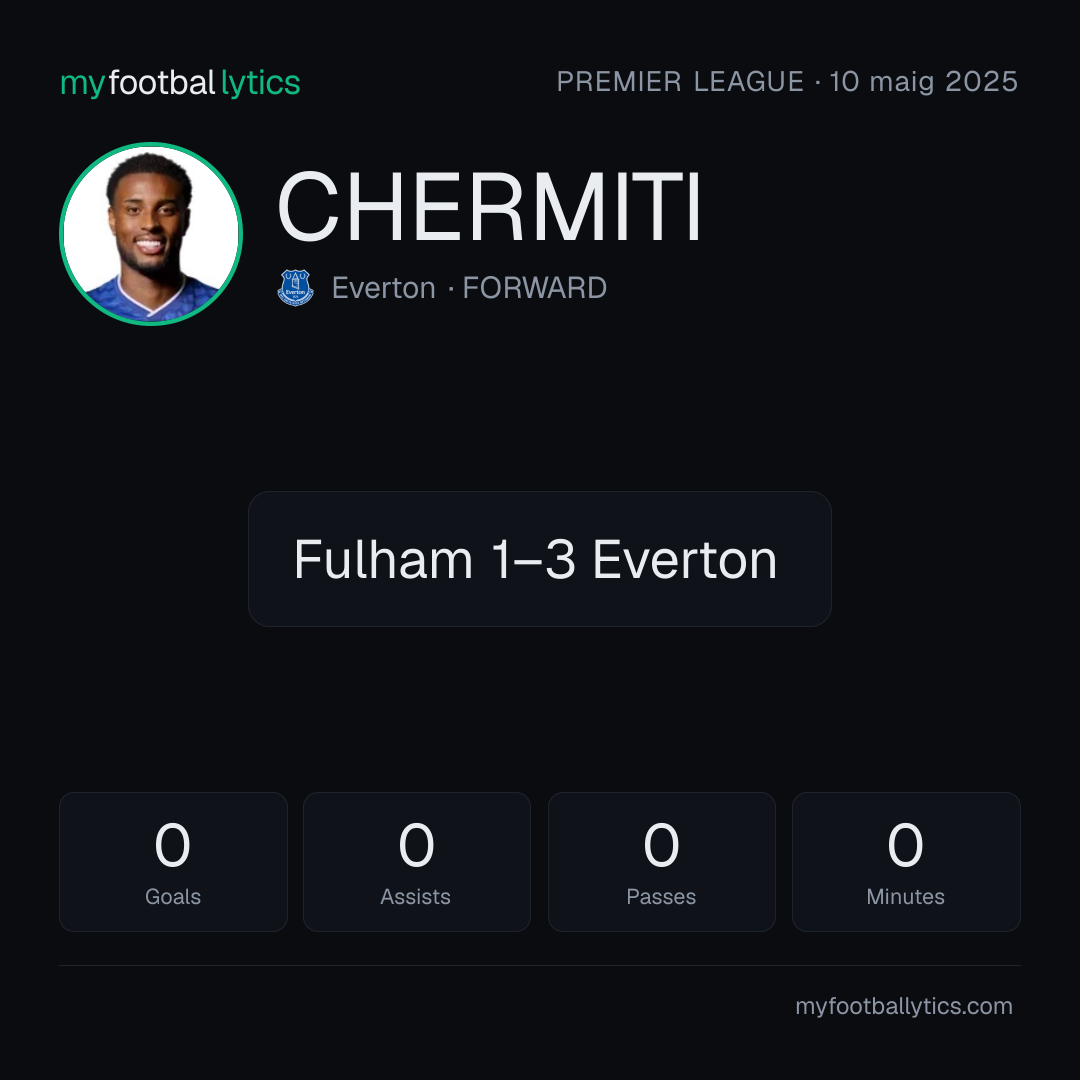Viewport: 1080px width, 1080px height.
Task: Click the FORWARD position label
Action: coord(534,288)
